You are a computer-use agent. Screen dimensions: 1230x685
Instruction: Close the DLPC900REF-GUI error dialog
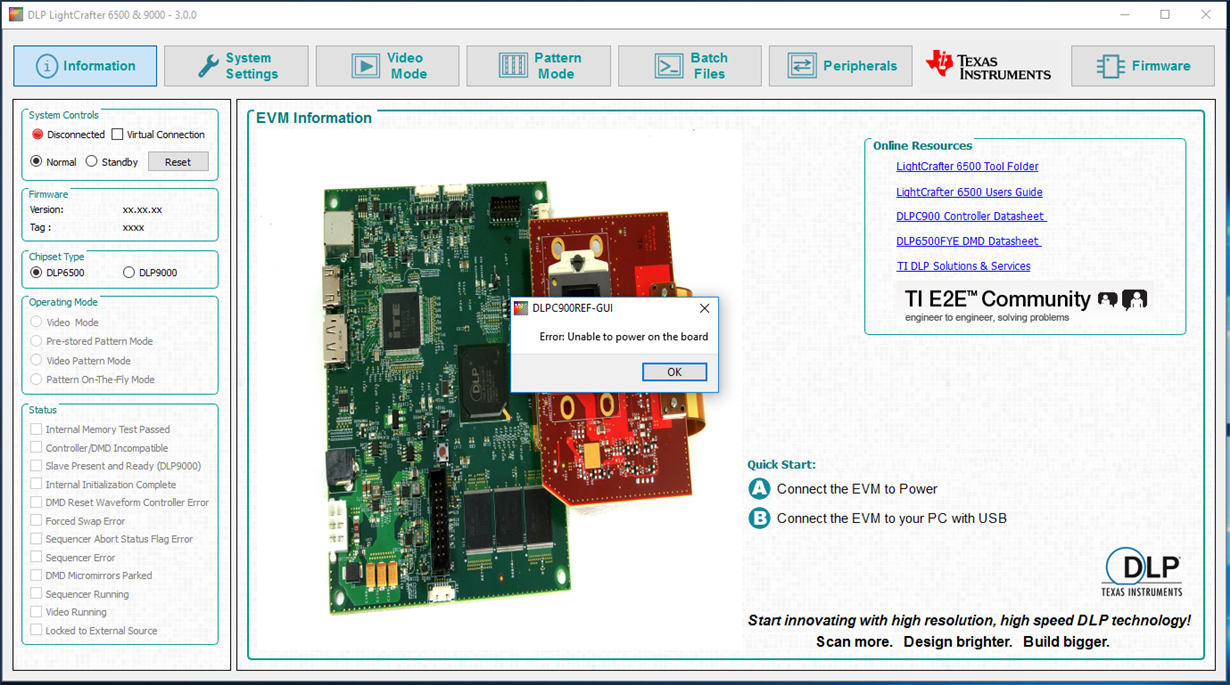coord(704,309)
